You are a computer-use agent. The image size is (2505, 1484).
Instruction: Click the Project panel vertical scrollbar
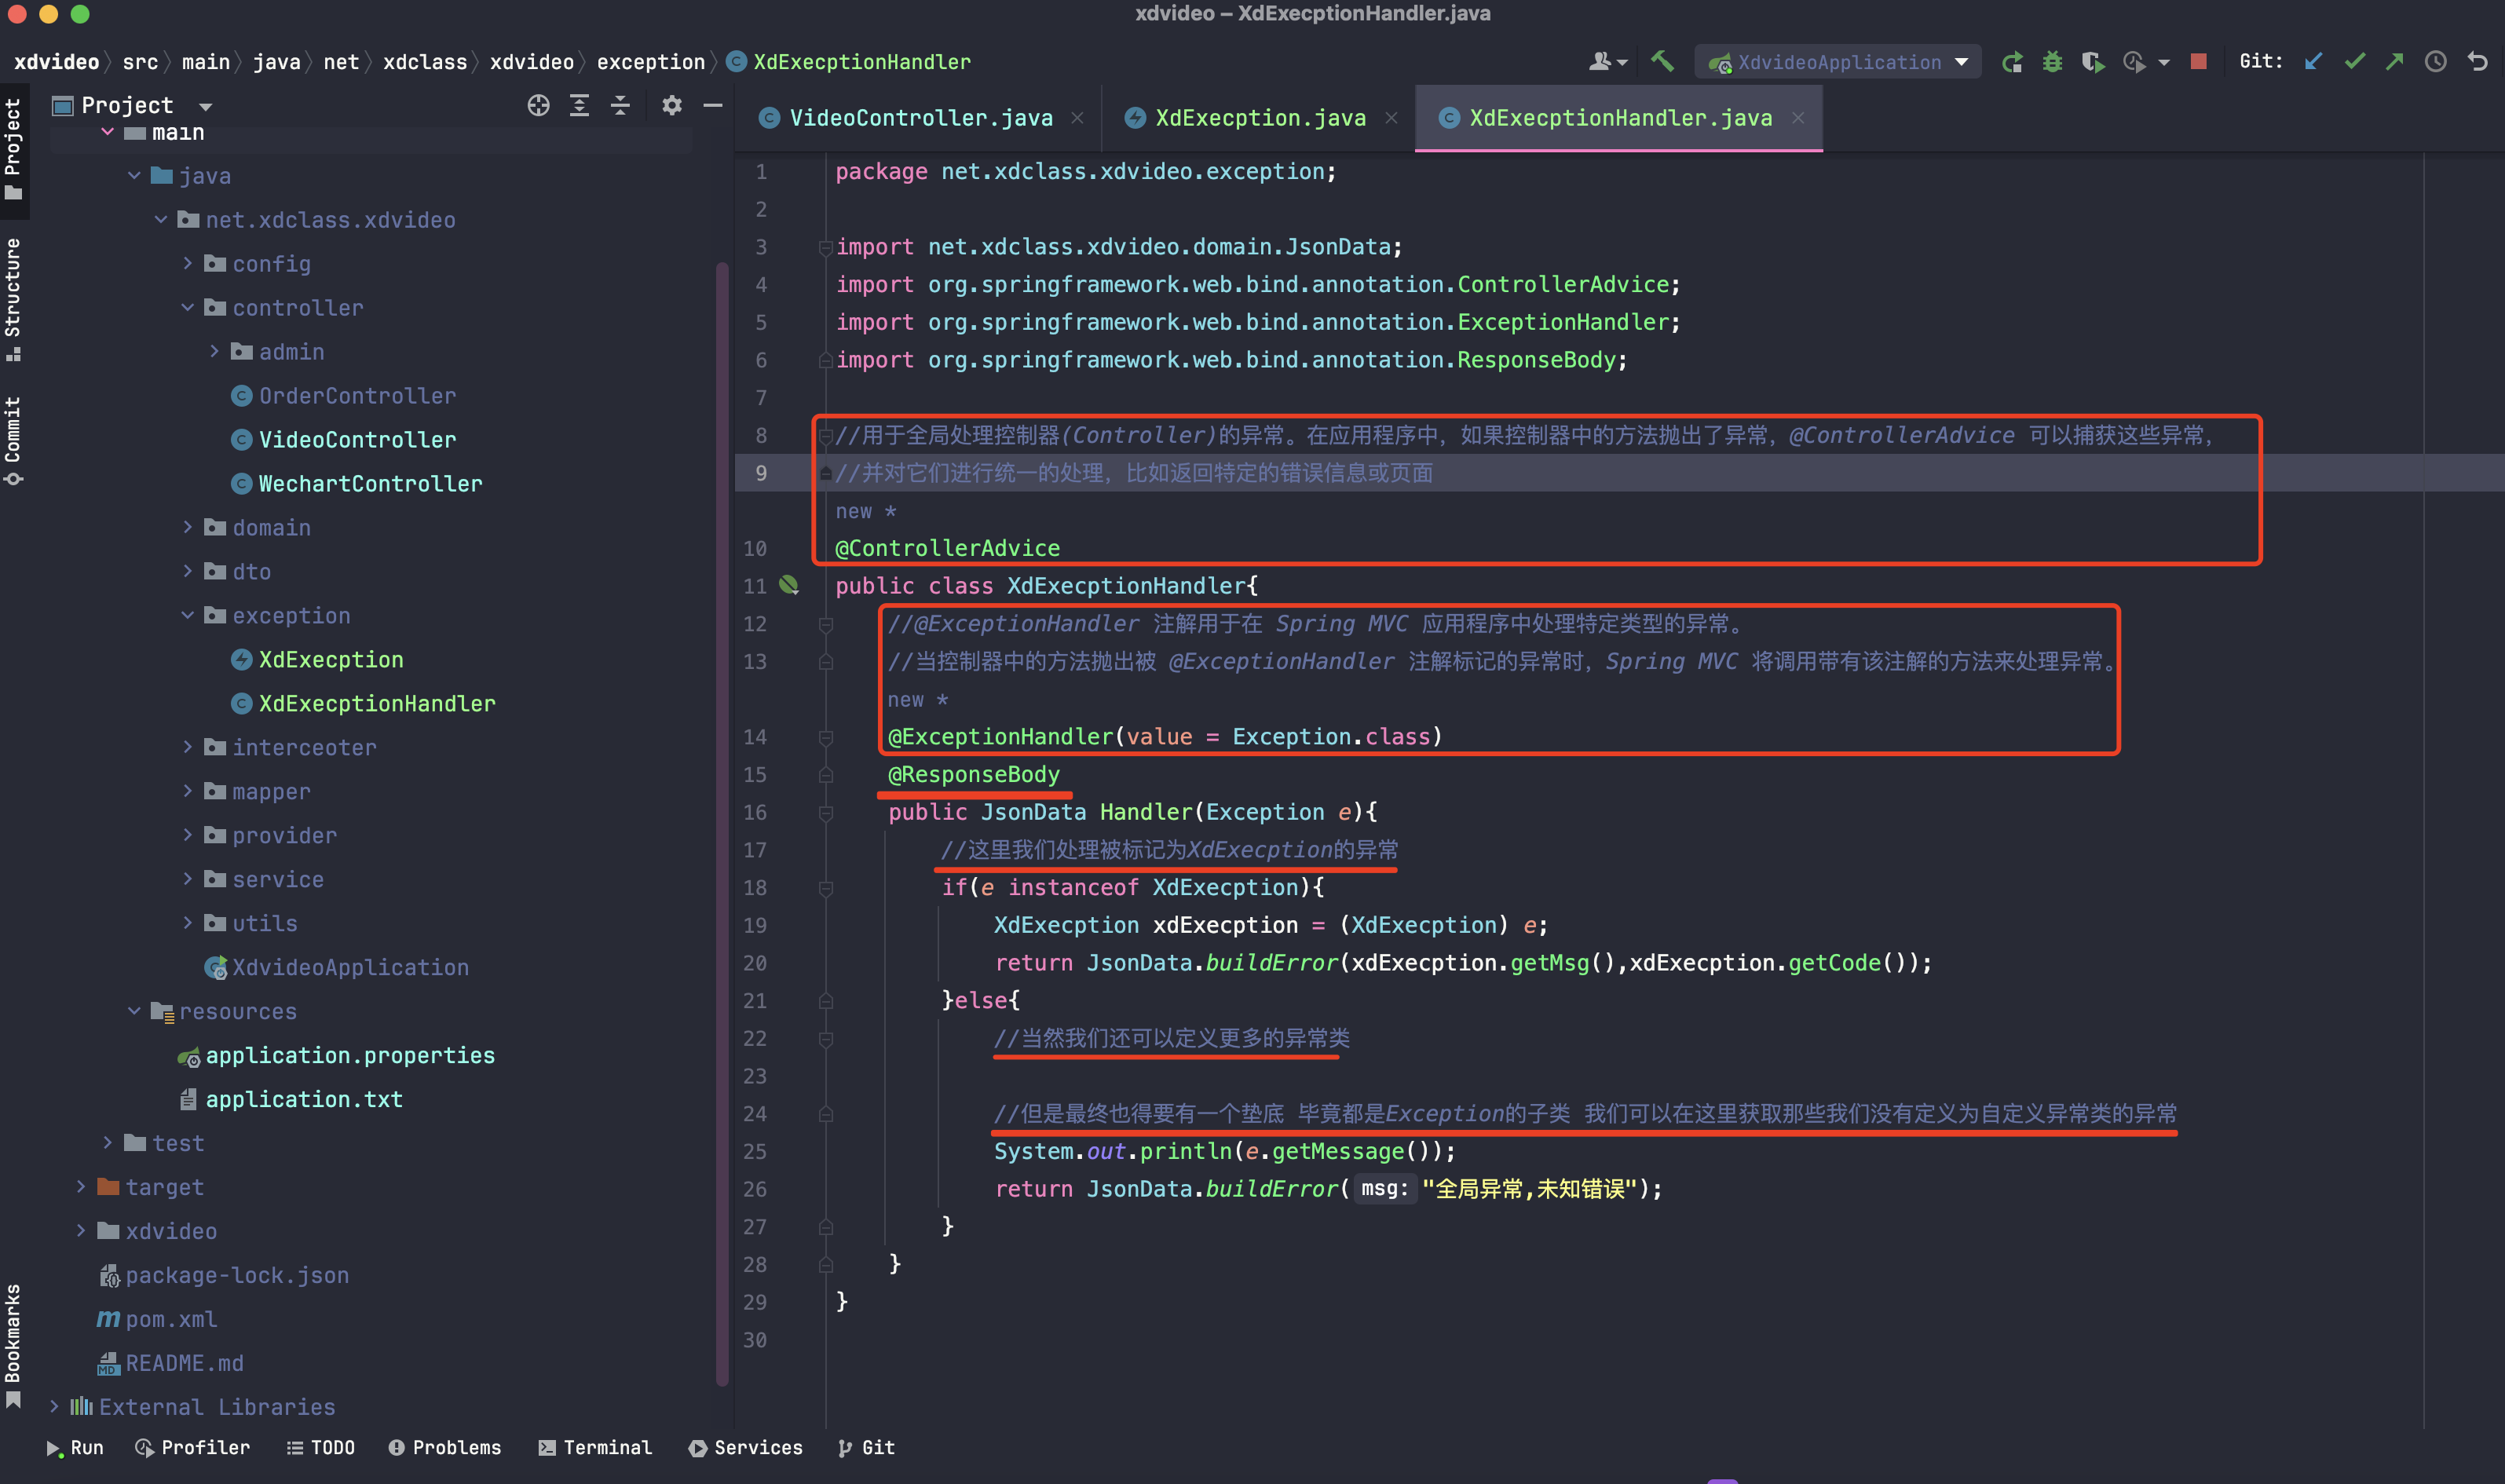pos(722,824)
